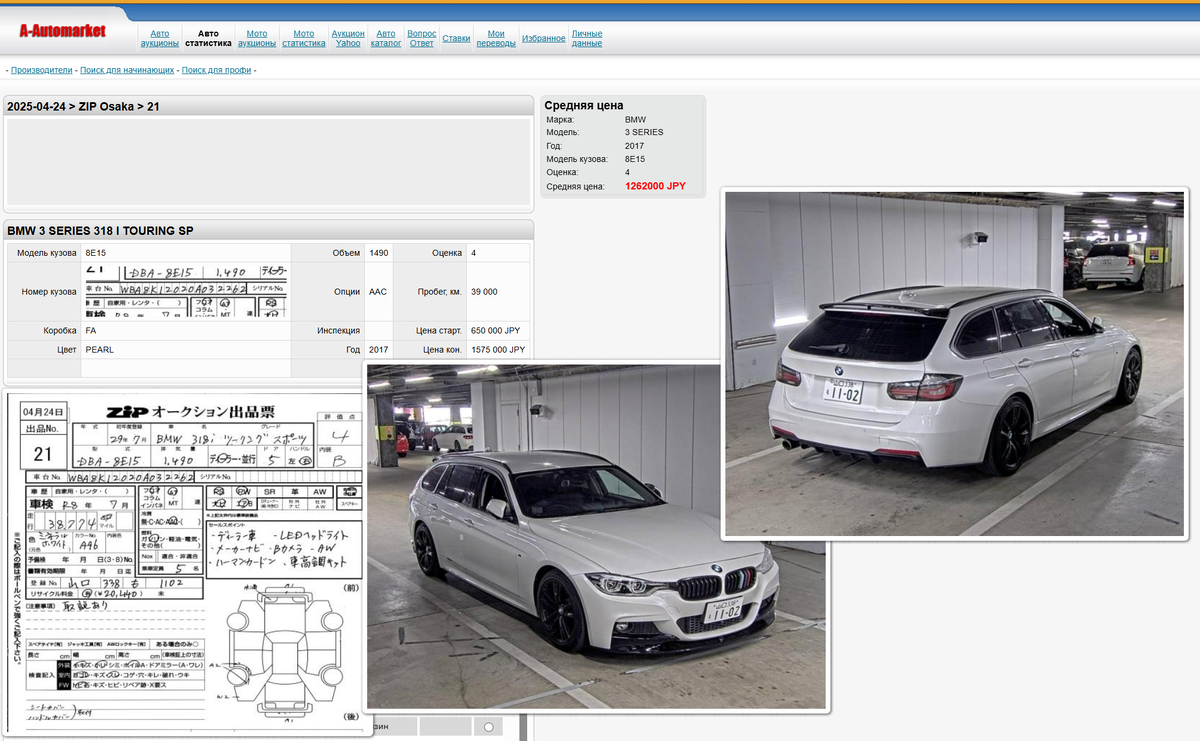Enlarge the rear view BMW photo
This screenshot has width=1200, height=741.
tap(954, 364)
